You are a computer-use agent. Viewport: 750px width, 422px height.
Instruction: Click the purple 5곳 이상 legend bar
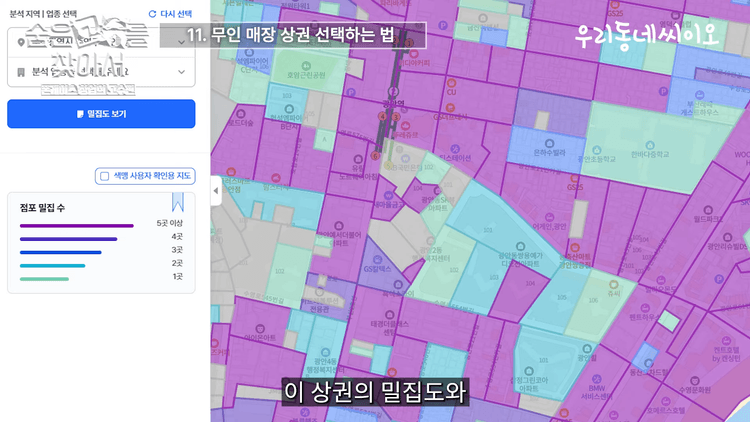(76, 226)
